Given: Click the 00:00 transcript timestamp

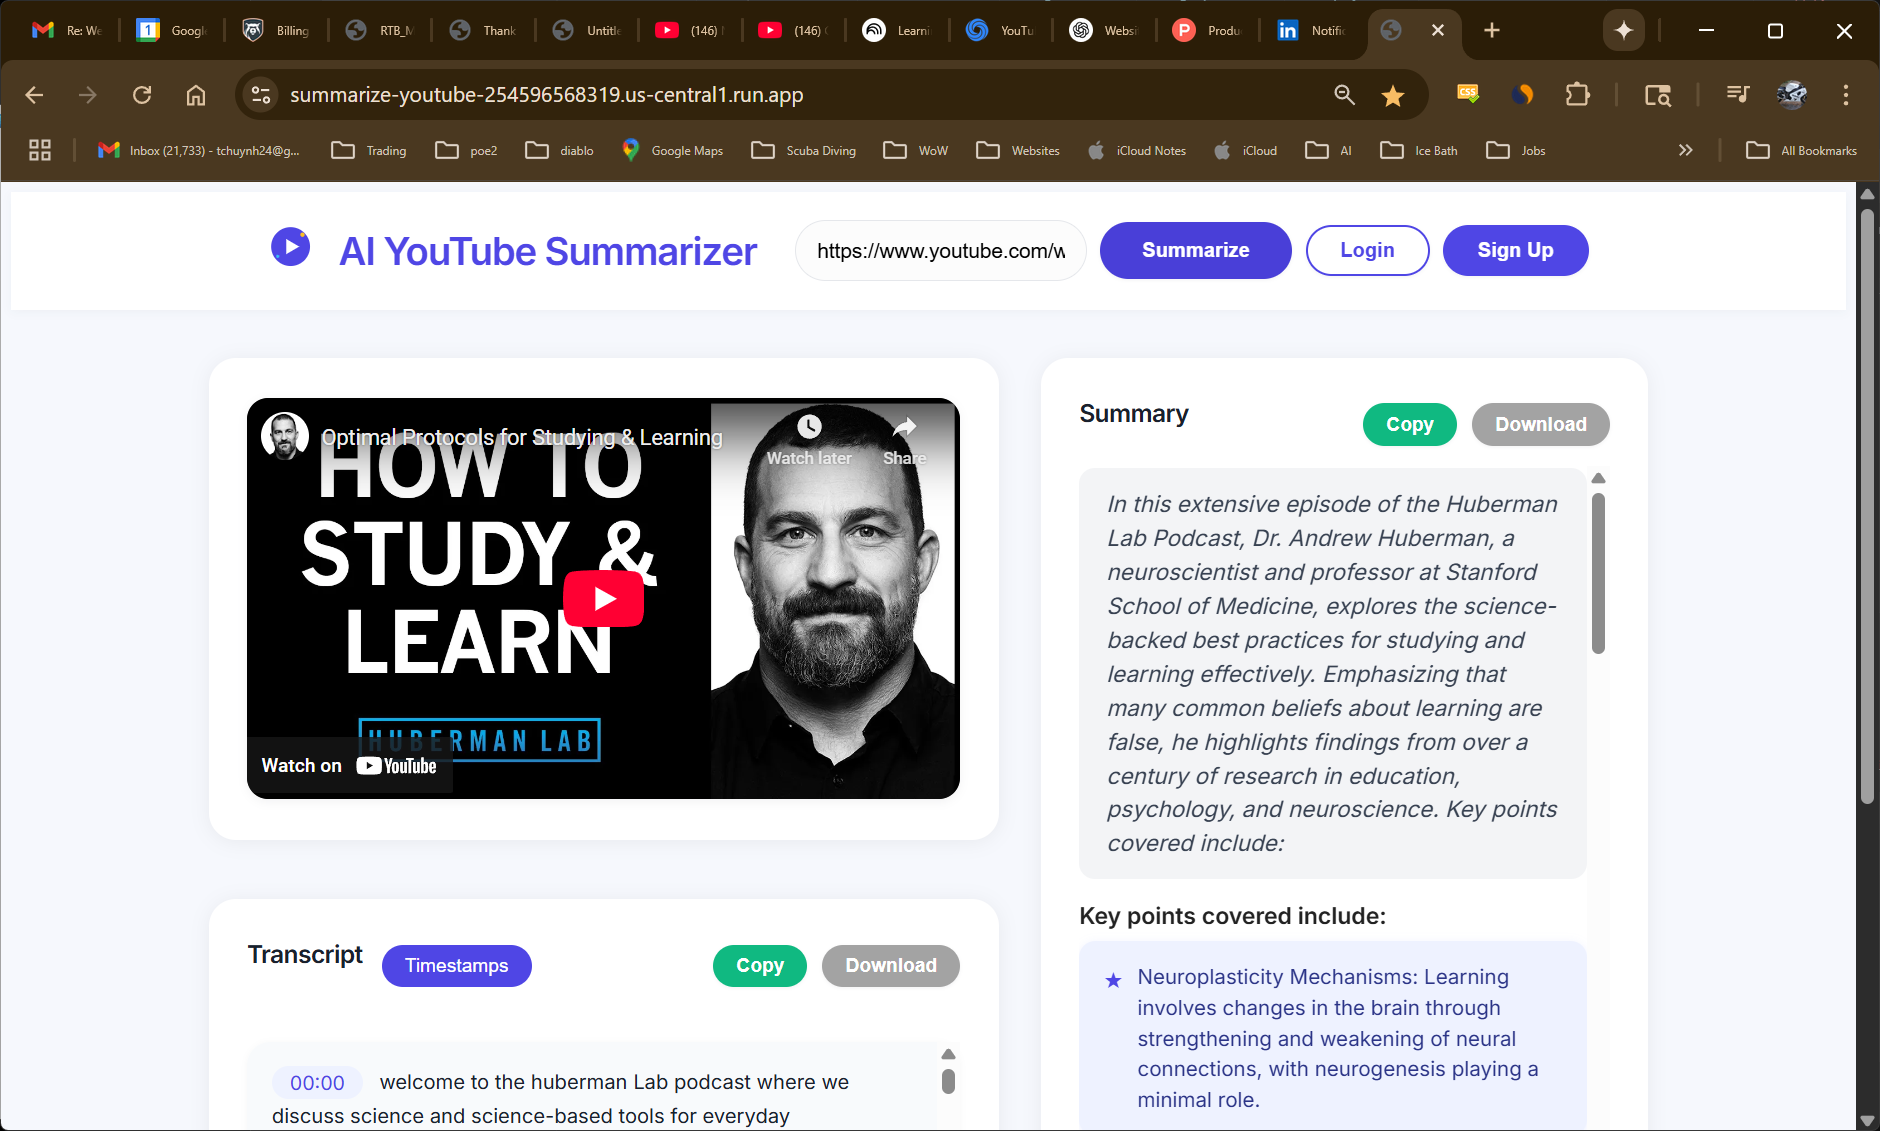Looking at the screenshot, I should (317, 1082).
